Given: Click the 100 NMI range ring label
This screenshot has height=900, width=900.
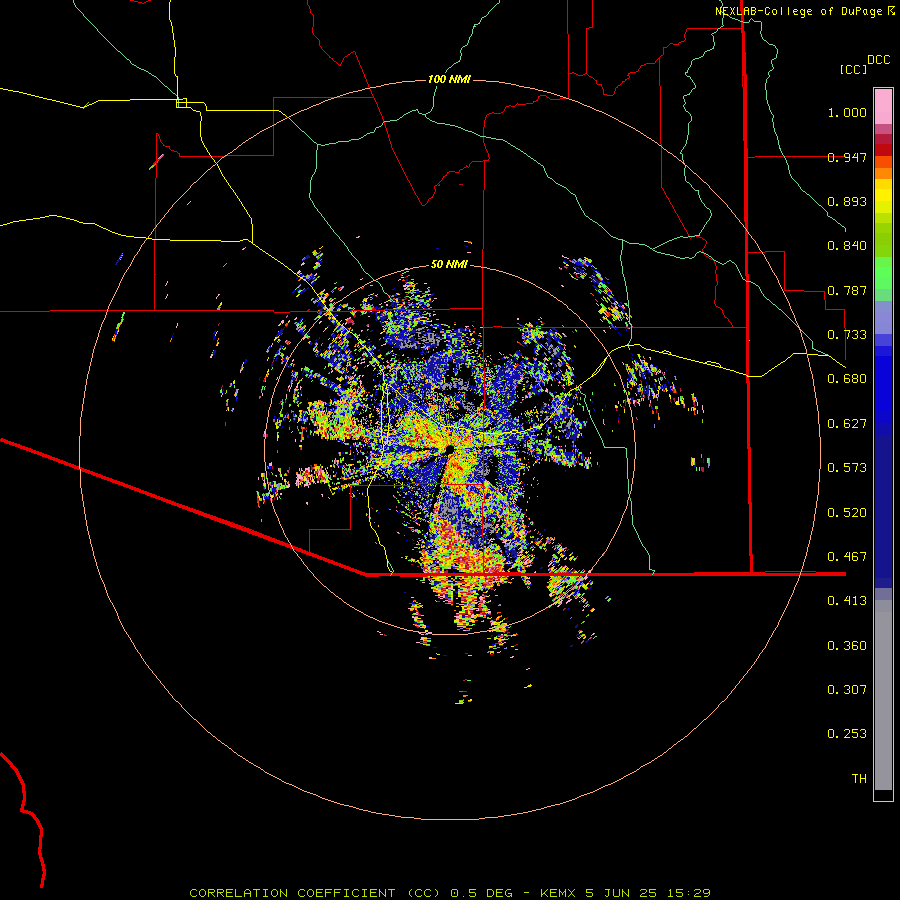Looking at the screenshot, I should pos(449,79).
